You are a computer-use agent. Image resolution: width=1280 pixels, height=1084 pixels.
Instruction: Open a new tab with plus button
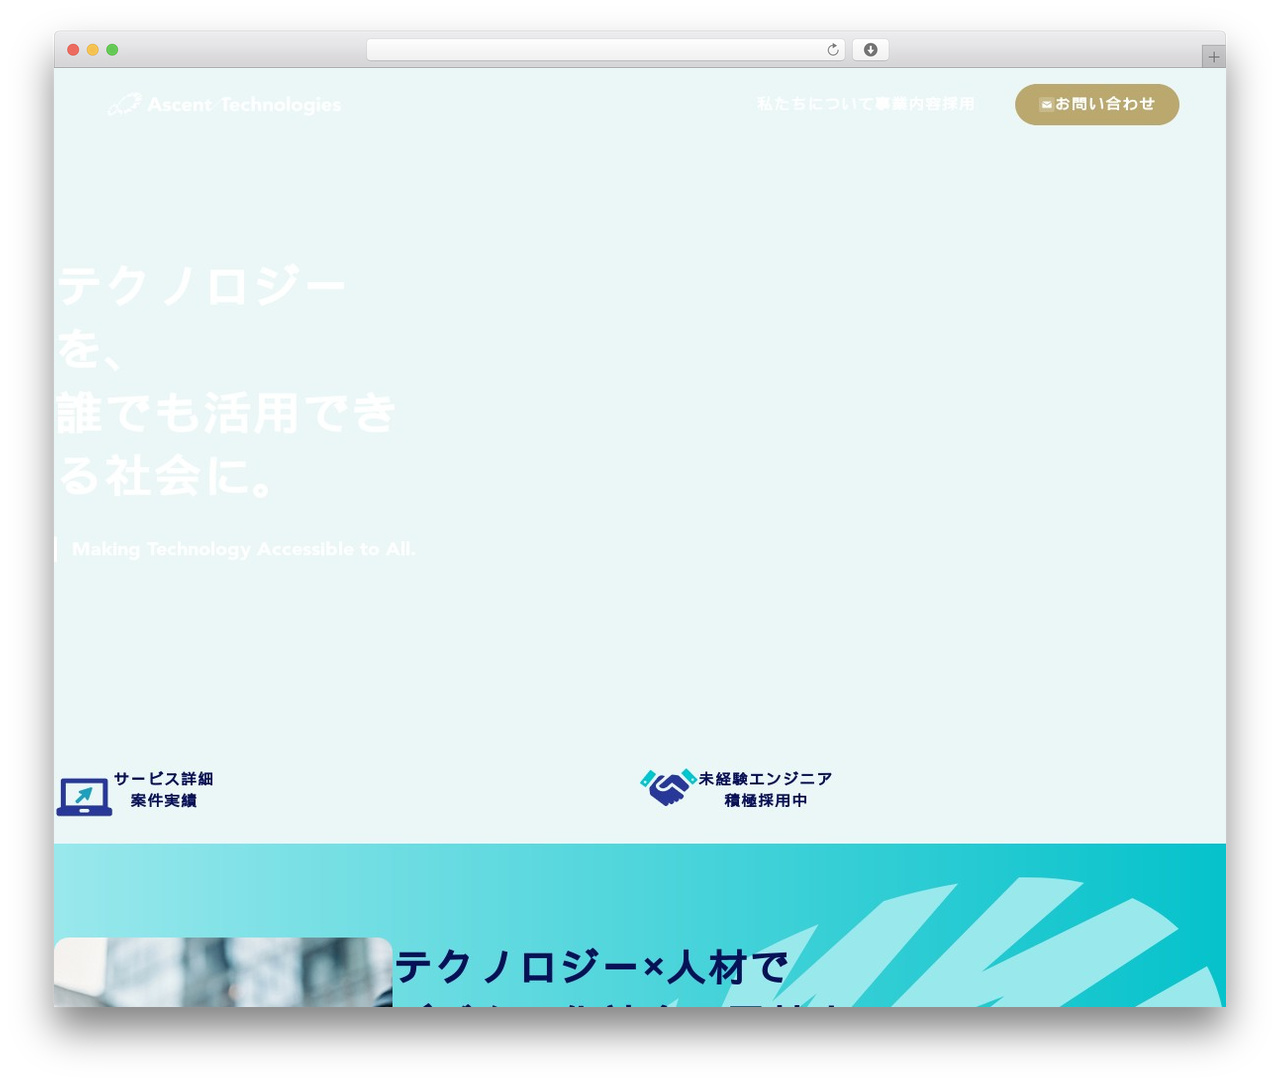click(1213, 57)
